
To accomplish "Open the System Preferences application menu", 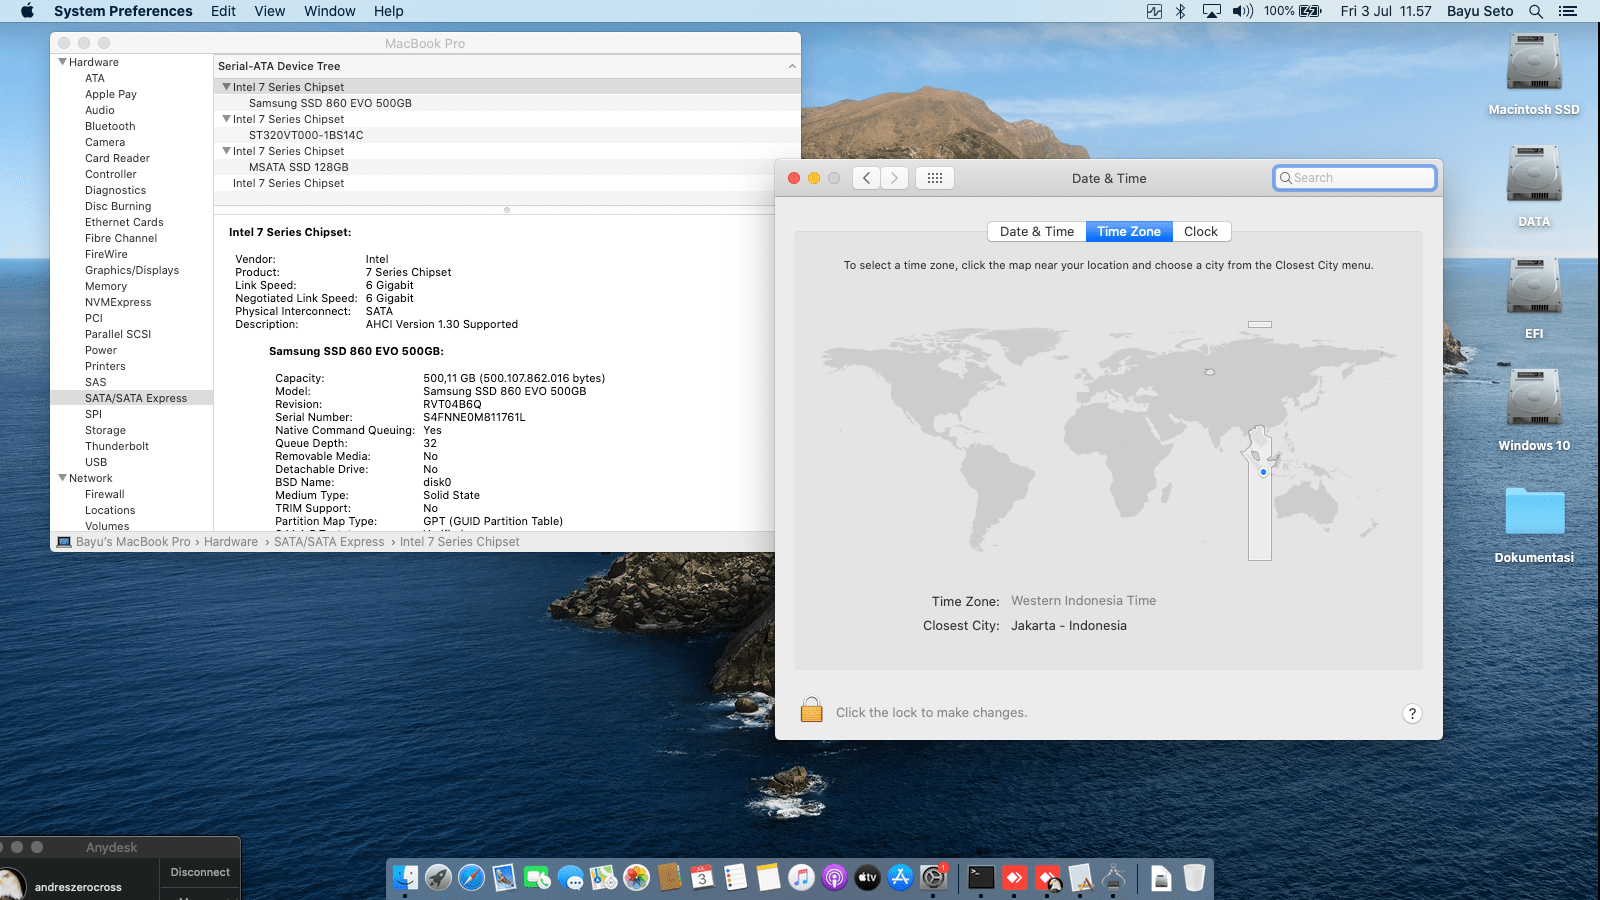I will 123,11.
